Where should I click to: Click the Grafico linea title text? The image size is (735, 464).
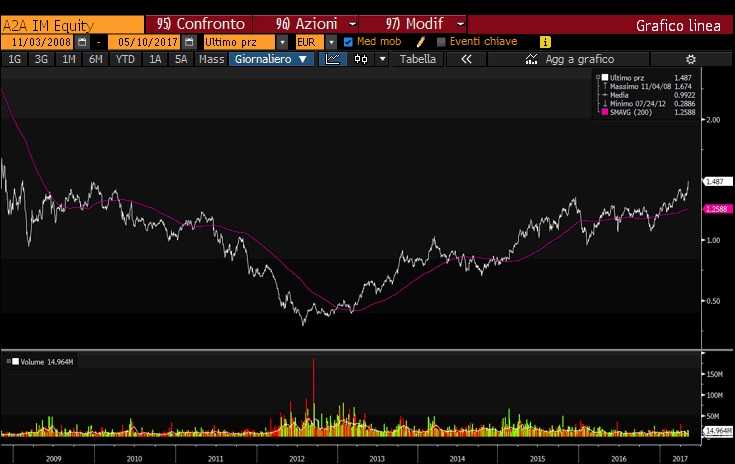coord(678,25)
